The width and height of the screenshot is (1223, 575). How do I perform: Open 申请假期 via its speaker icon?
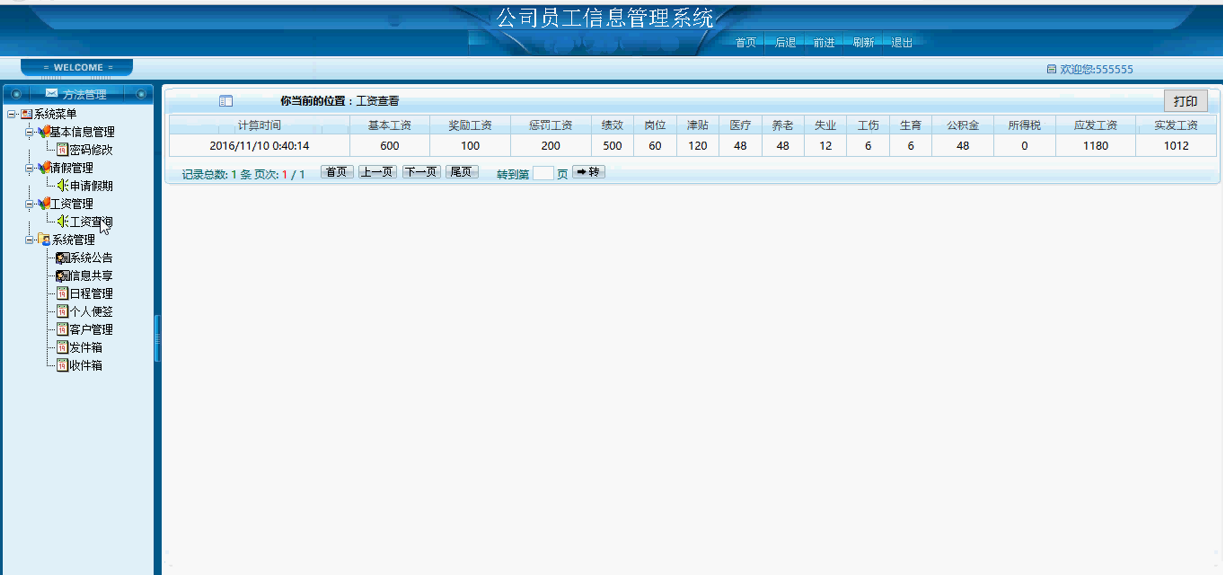tap(62, 186)
